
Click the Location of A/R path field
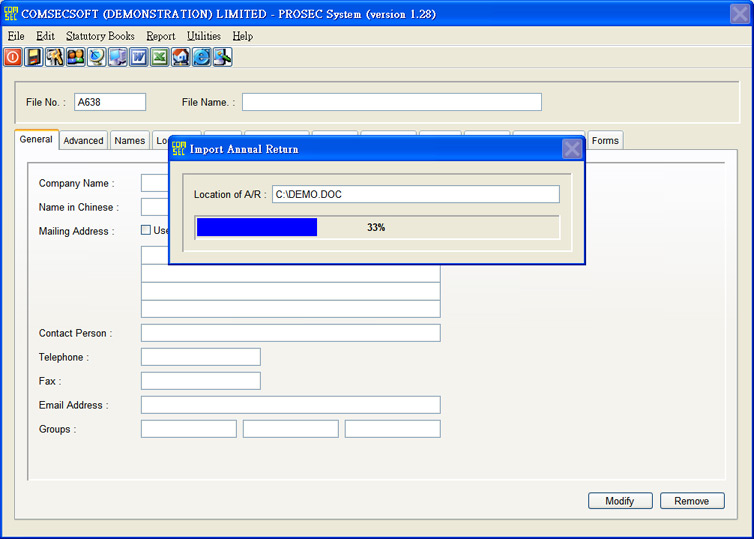click(415, 194)
